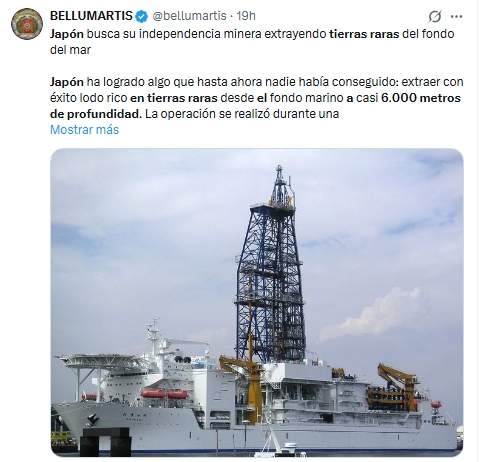Click the BELLUMARTIS display name
The image size is (481, 462).
pos(91,16)
